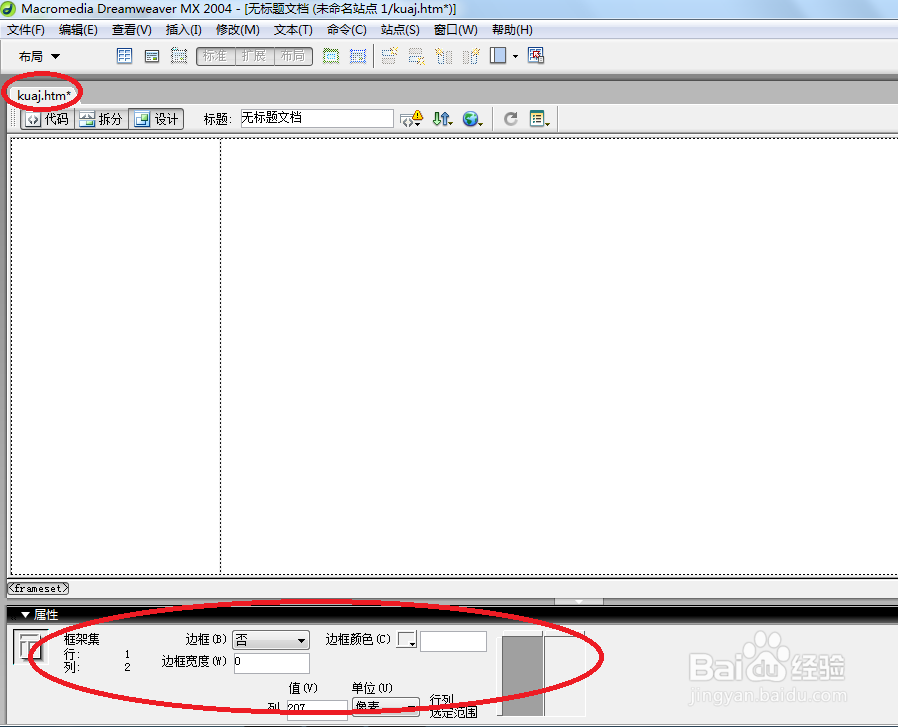Screen dimensions: 898x727
Task: Show 拆分 (Split) view
Action: coord(101,119)
